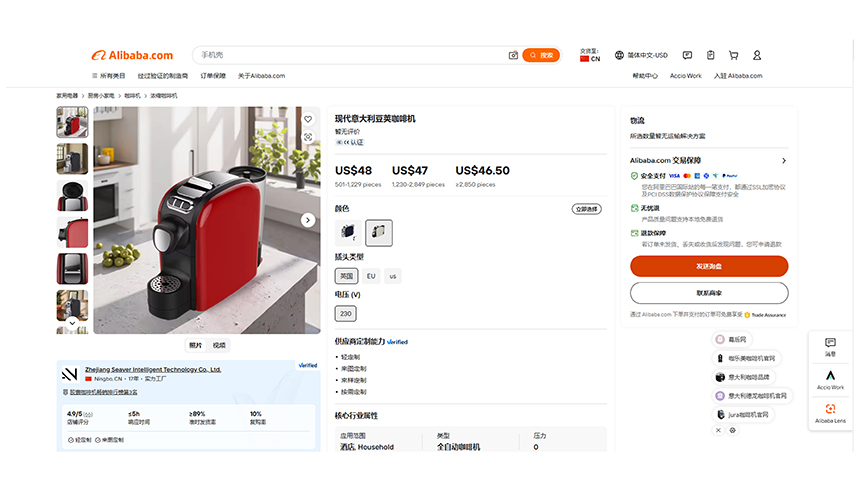This screenshot has height=491, width=860.
Task: Choose the dark blue color swatch
Action: click(x=348, y=233)
